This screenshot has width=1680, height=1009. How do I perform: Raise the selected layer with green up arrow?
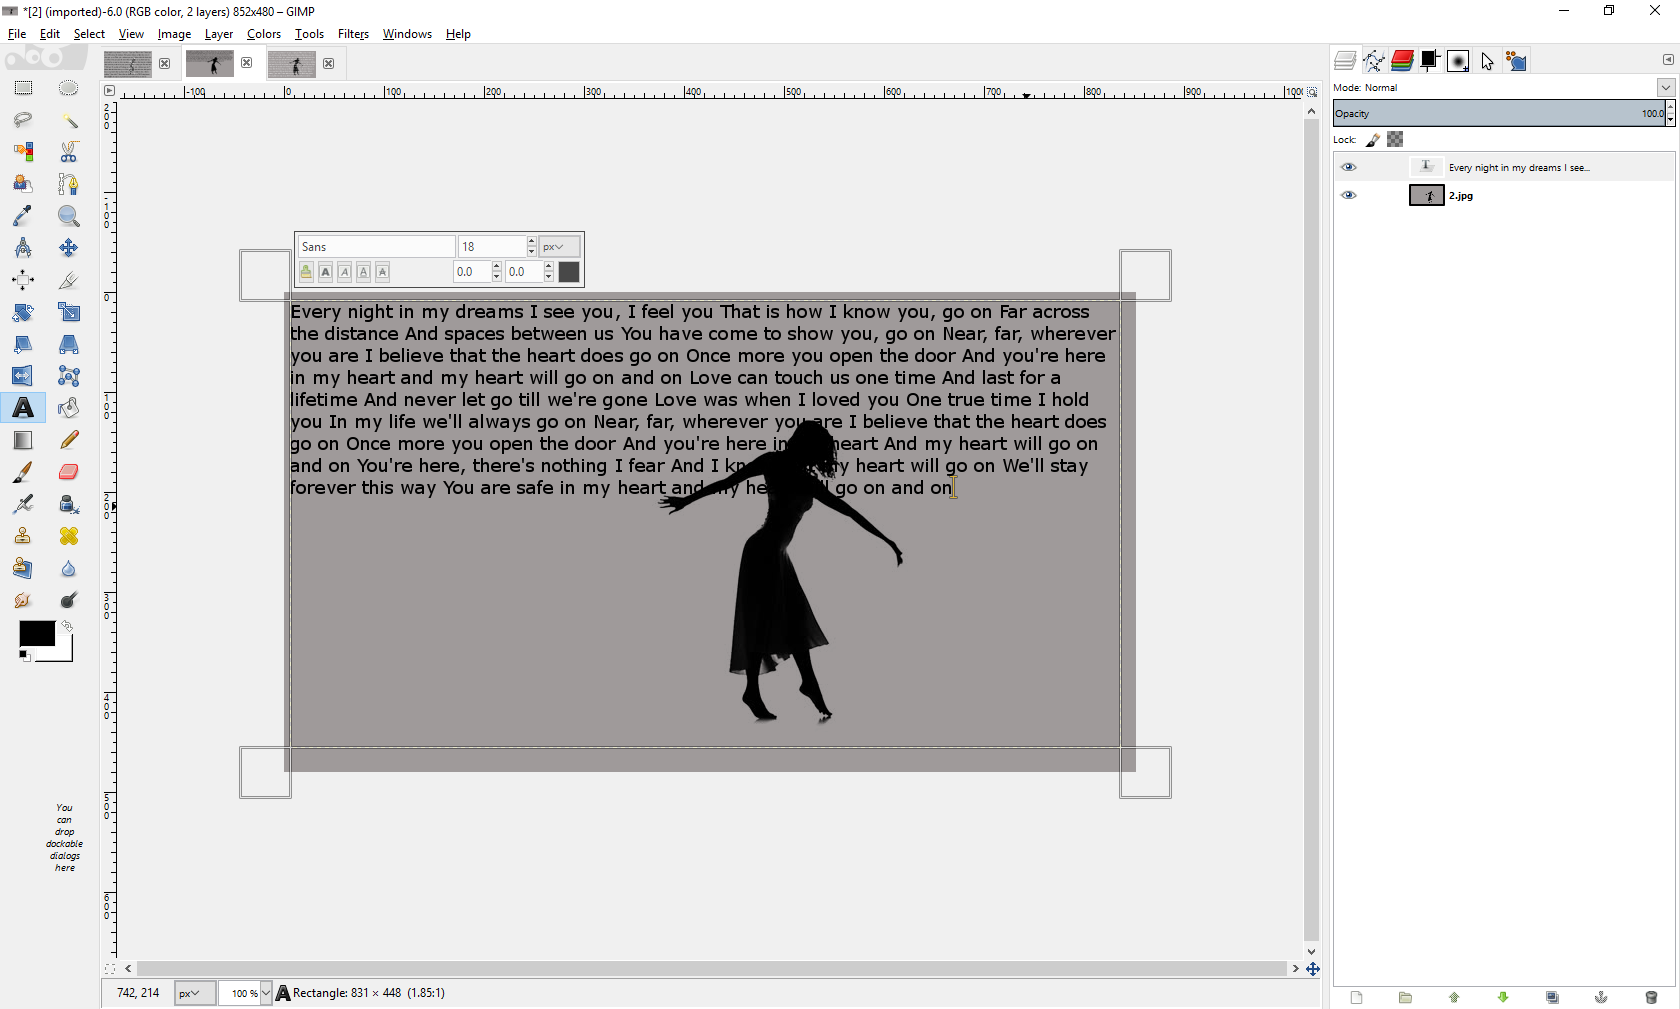(1454, 997)
